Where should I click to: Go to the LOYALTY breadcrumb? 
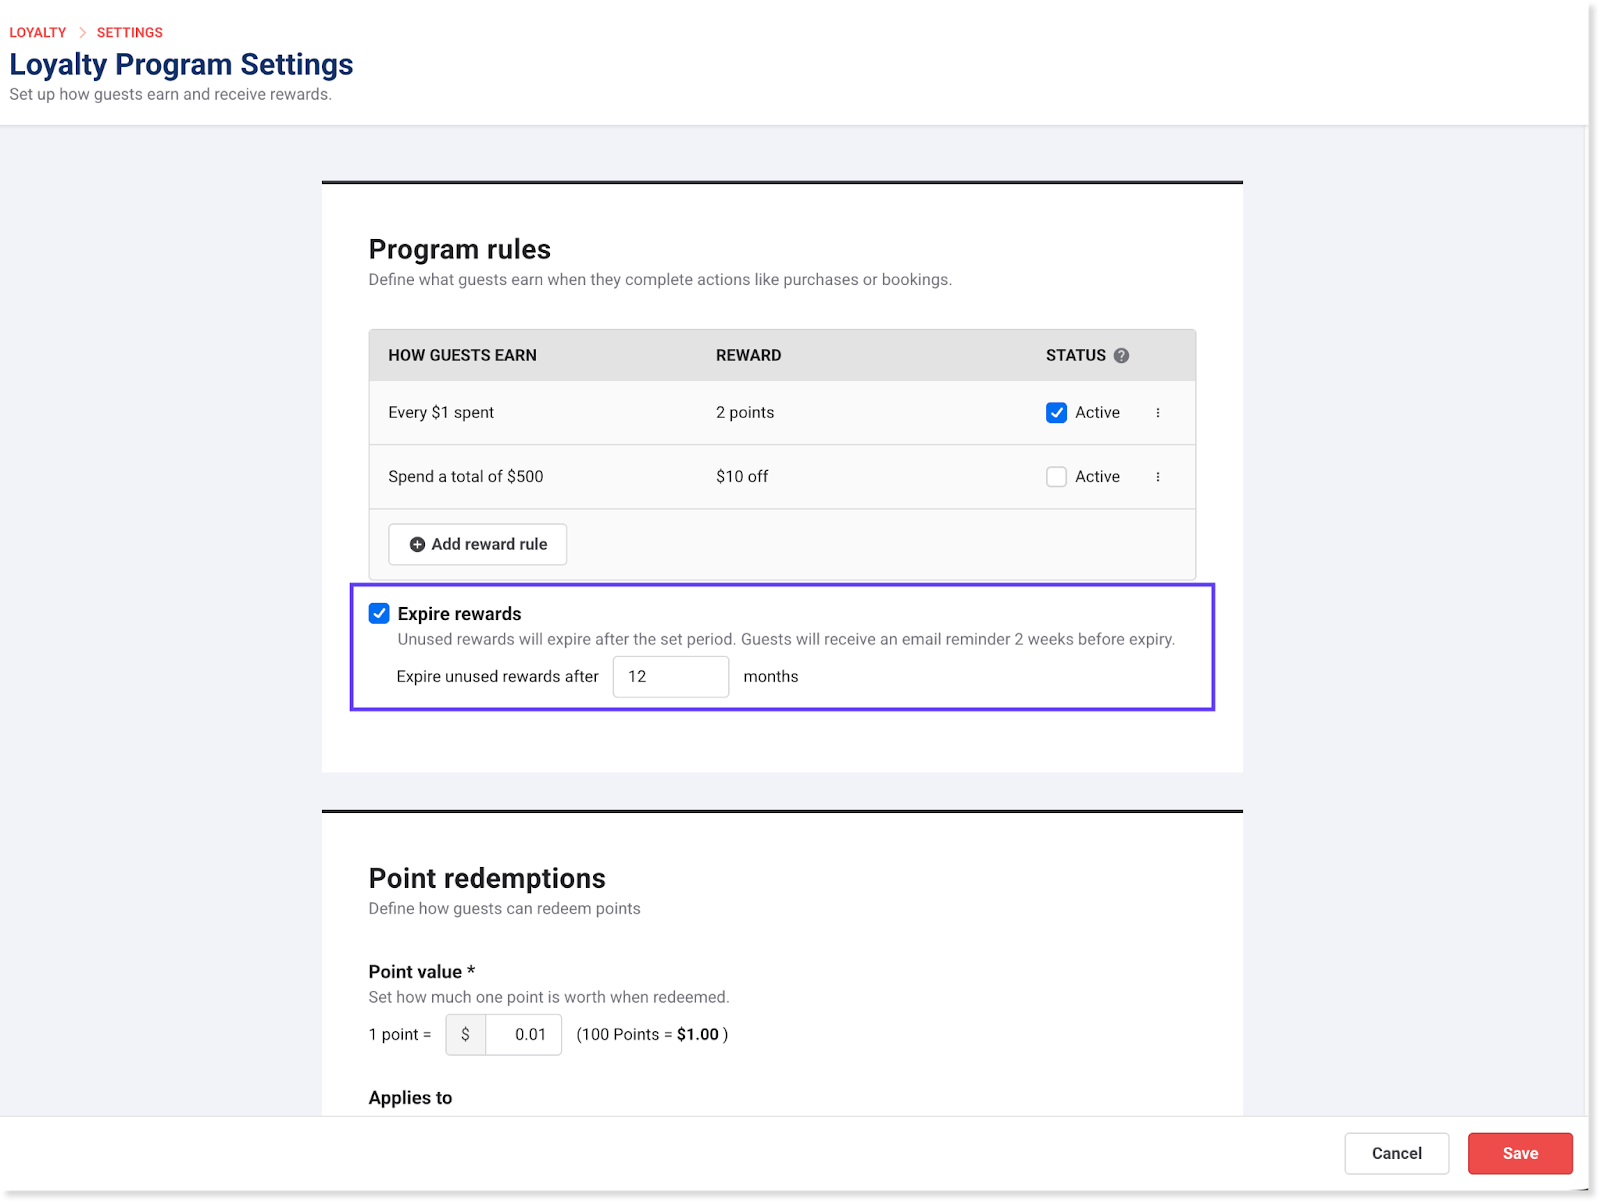38,32
